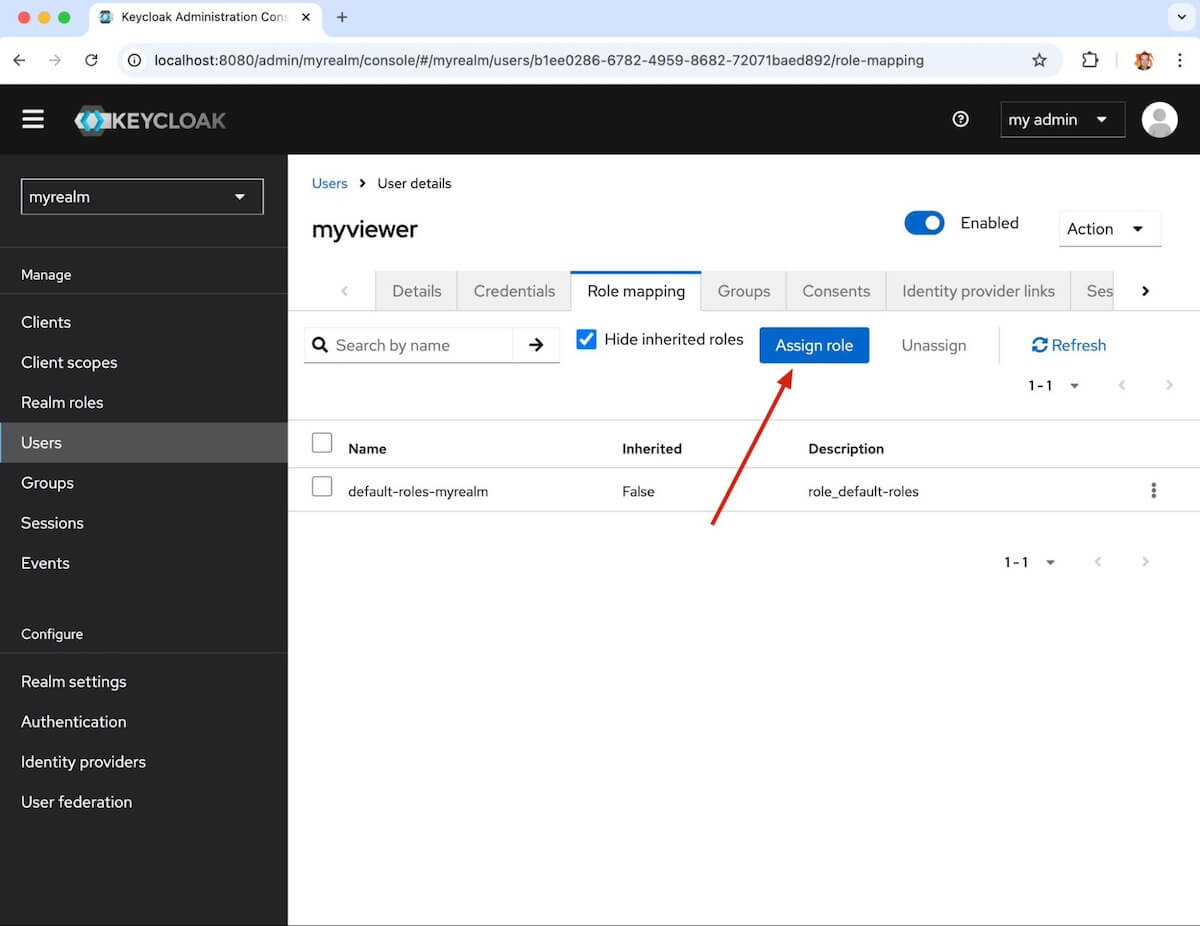
Task: Click the browser back arrow
Action: [x=19, y=60]
